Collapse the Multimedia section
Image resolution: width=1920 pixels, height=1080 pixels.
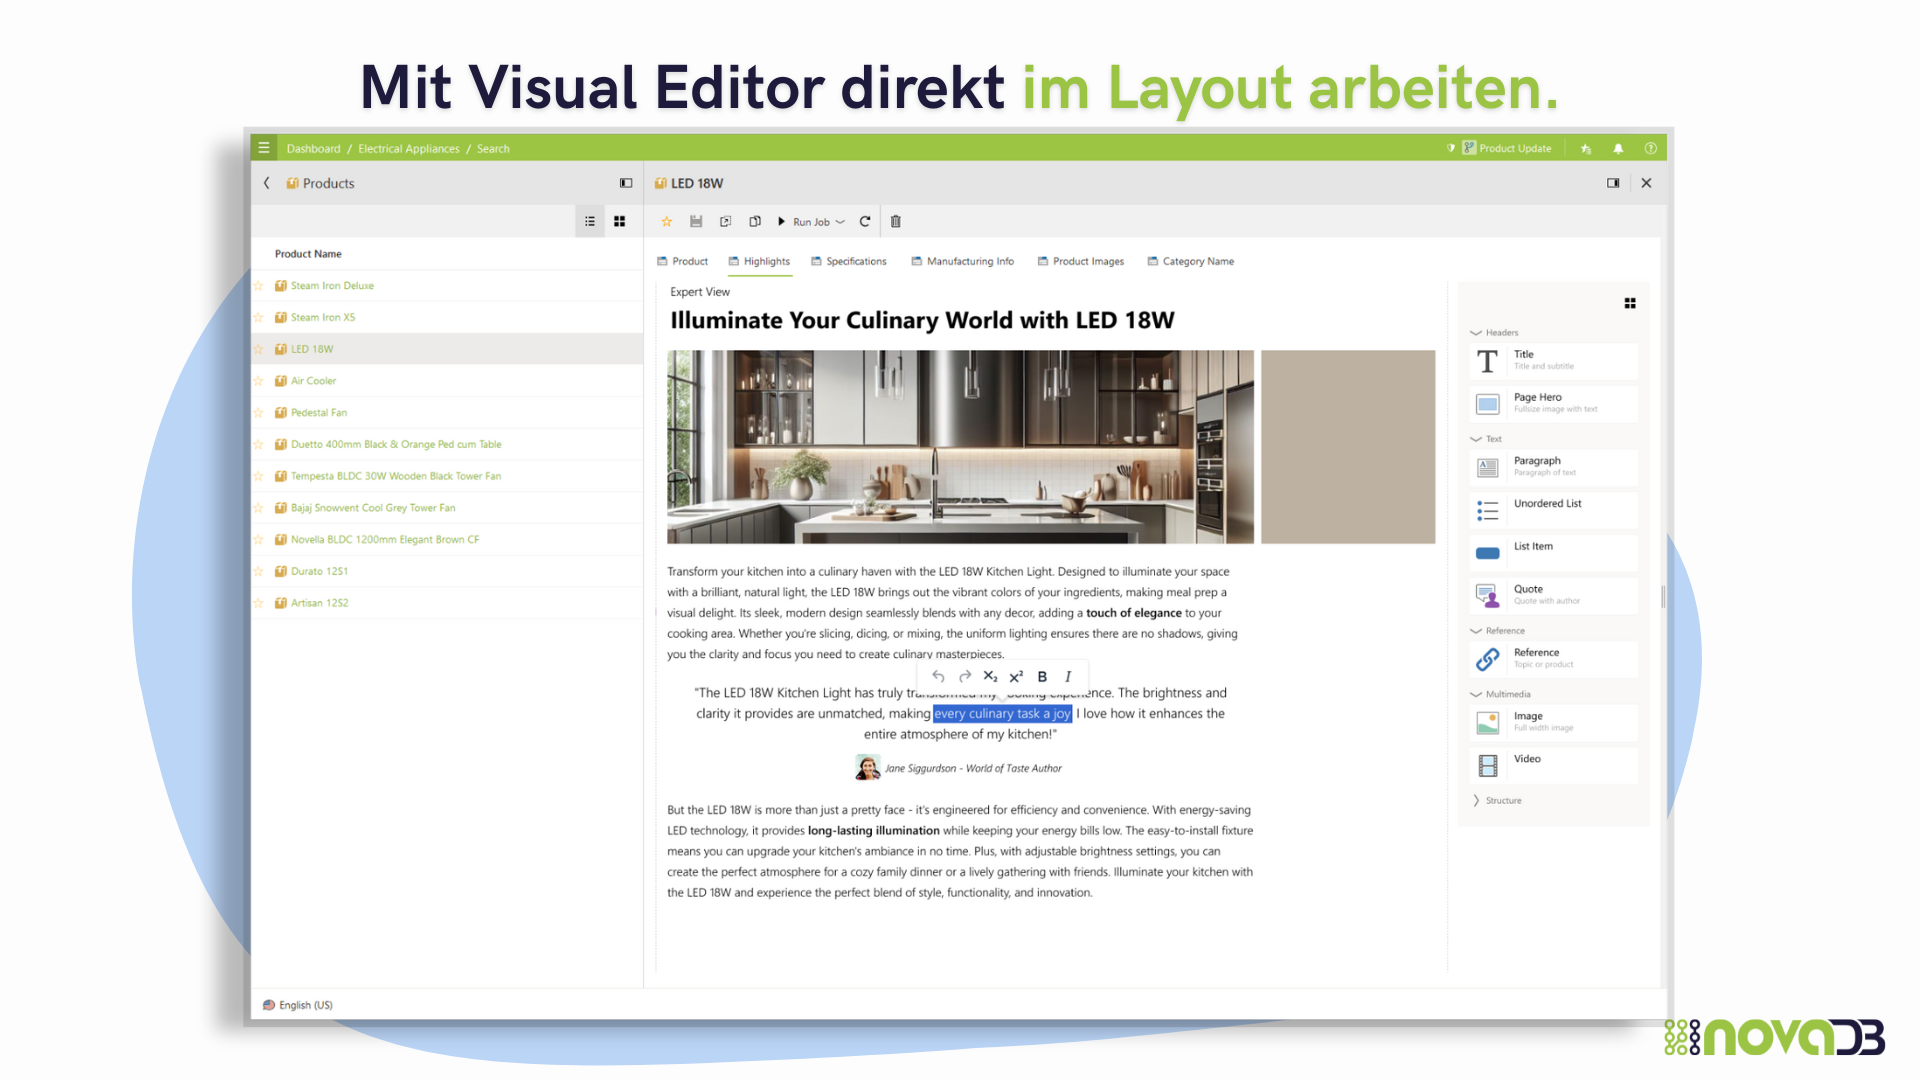click(1500, 694)
